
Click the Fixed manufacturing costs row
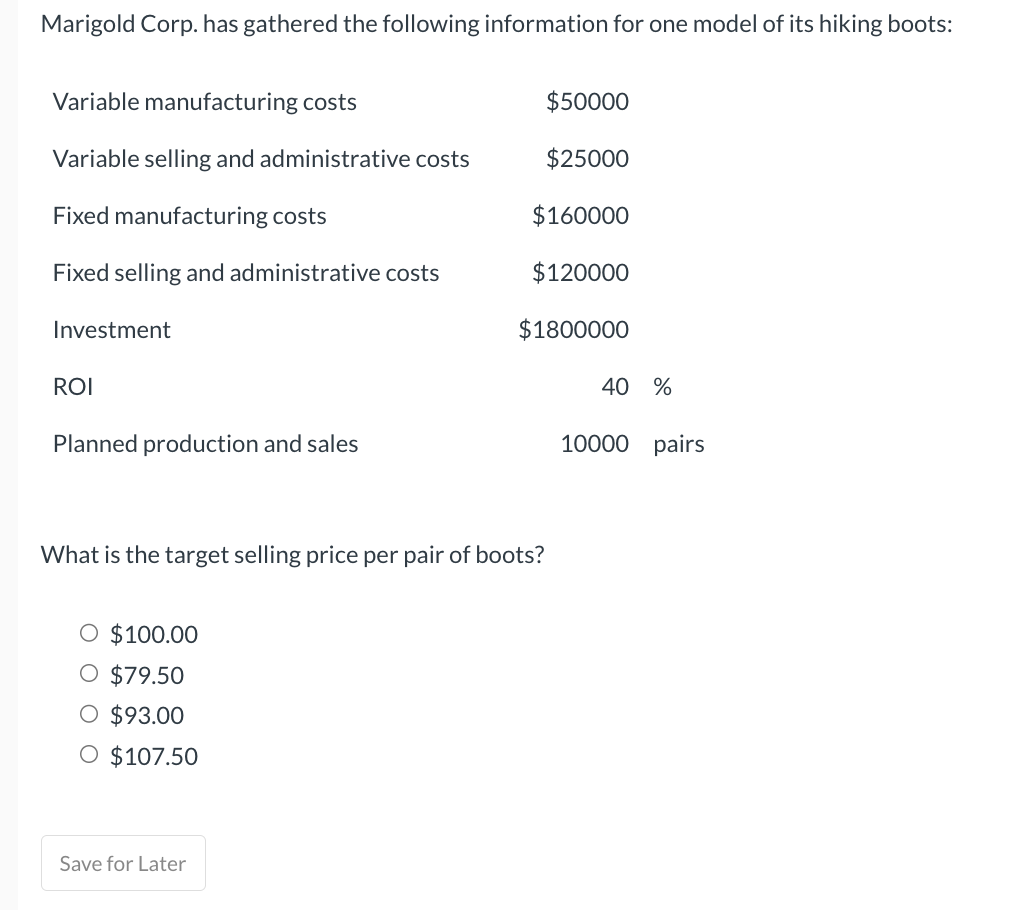click(x=190, y=215)
